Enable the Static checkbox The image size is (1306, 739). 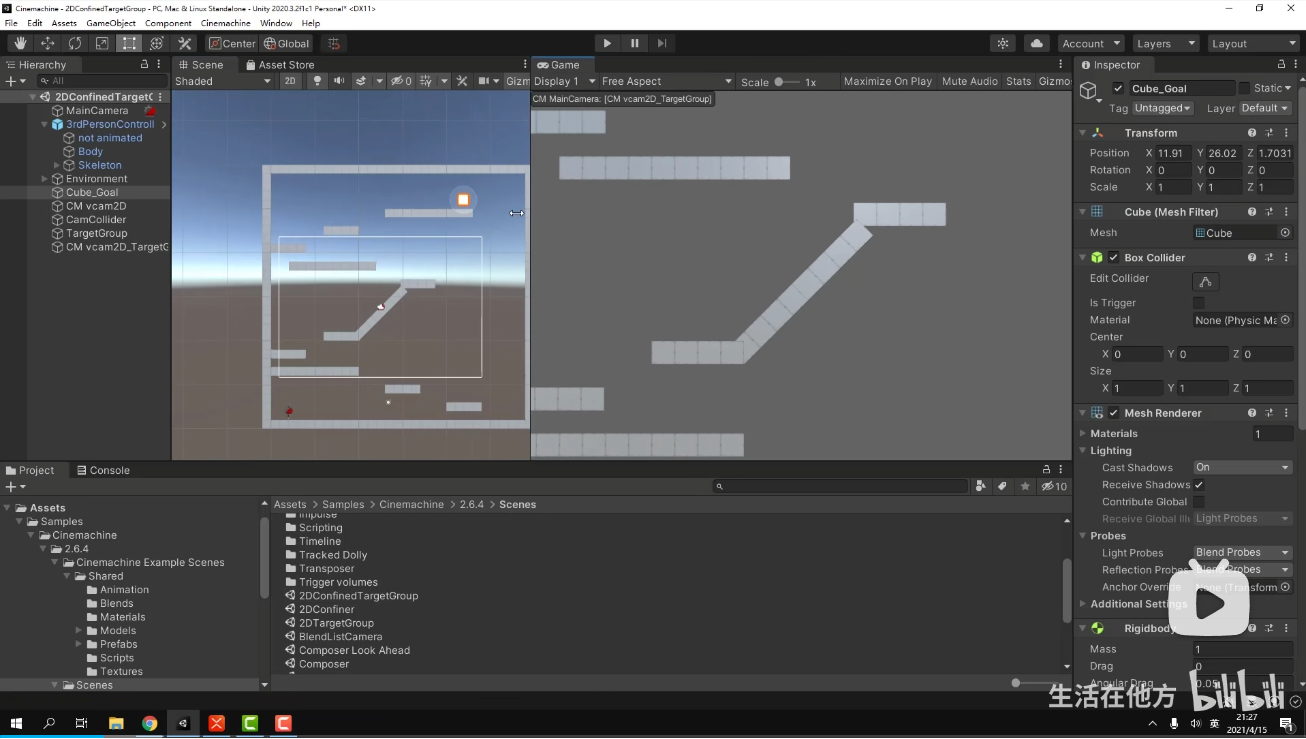coord(1244,88)
